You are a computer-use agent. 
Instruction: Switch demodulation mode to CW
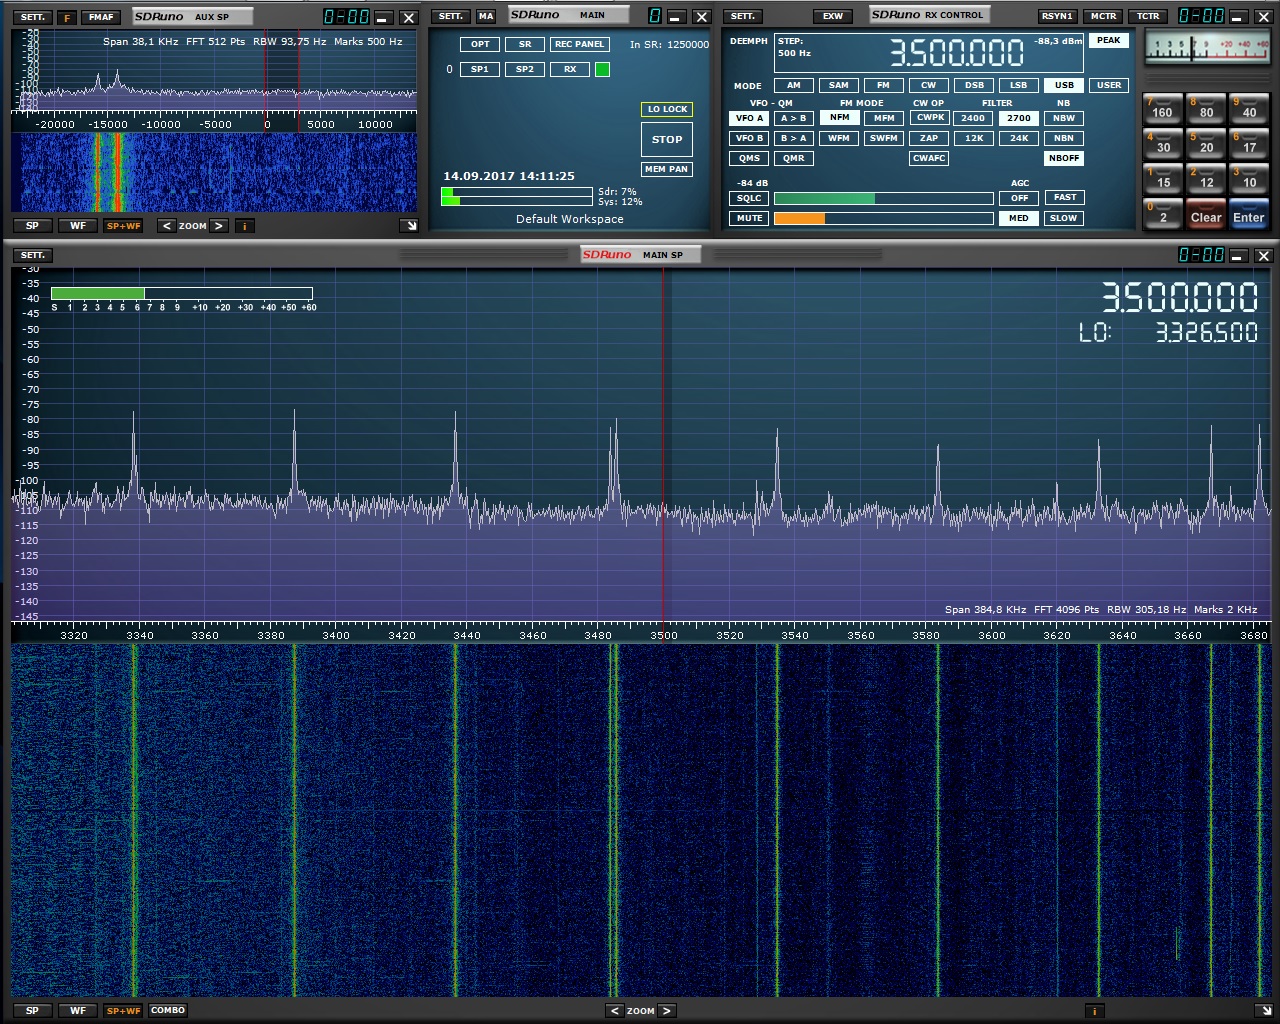pos(929,85)
